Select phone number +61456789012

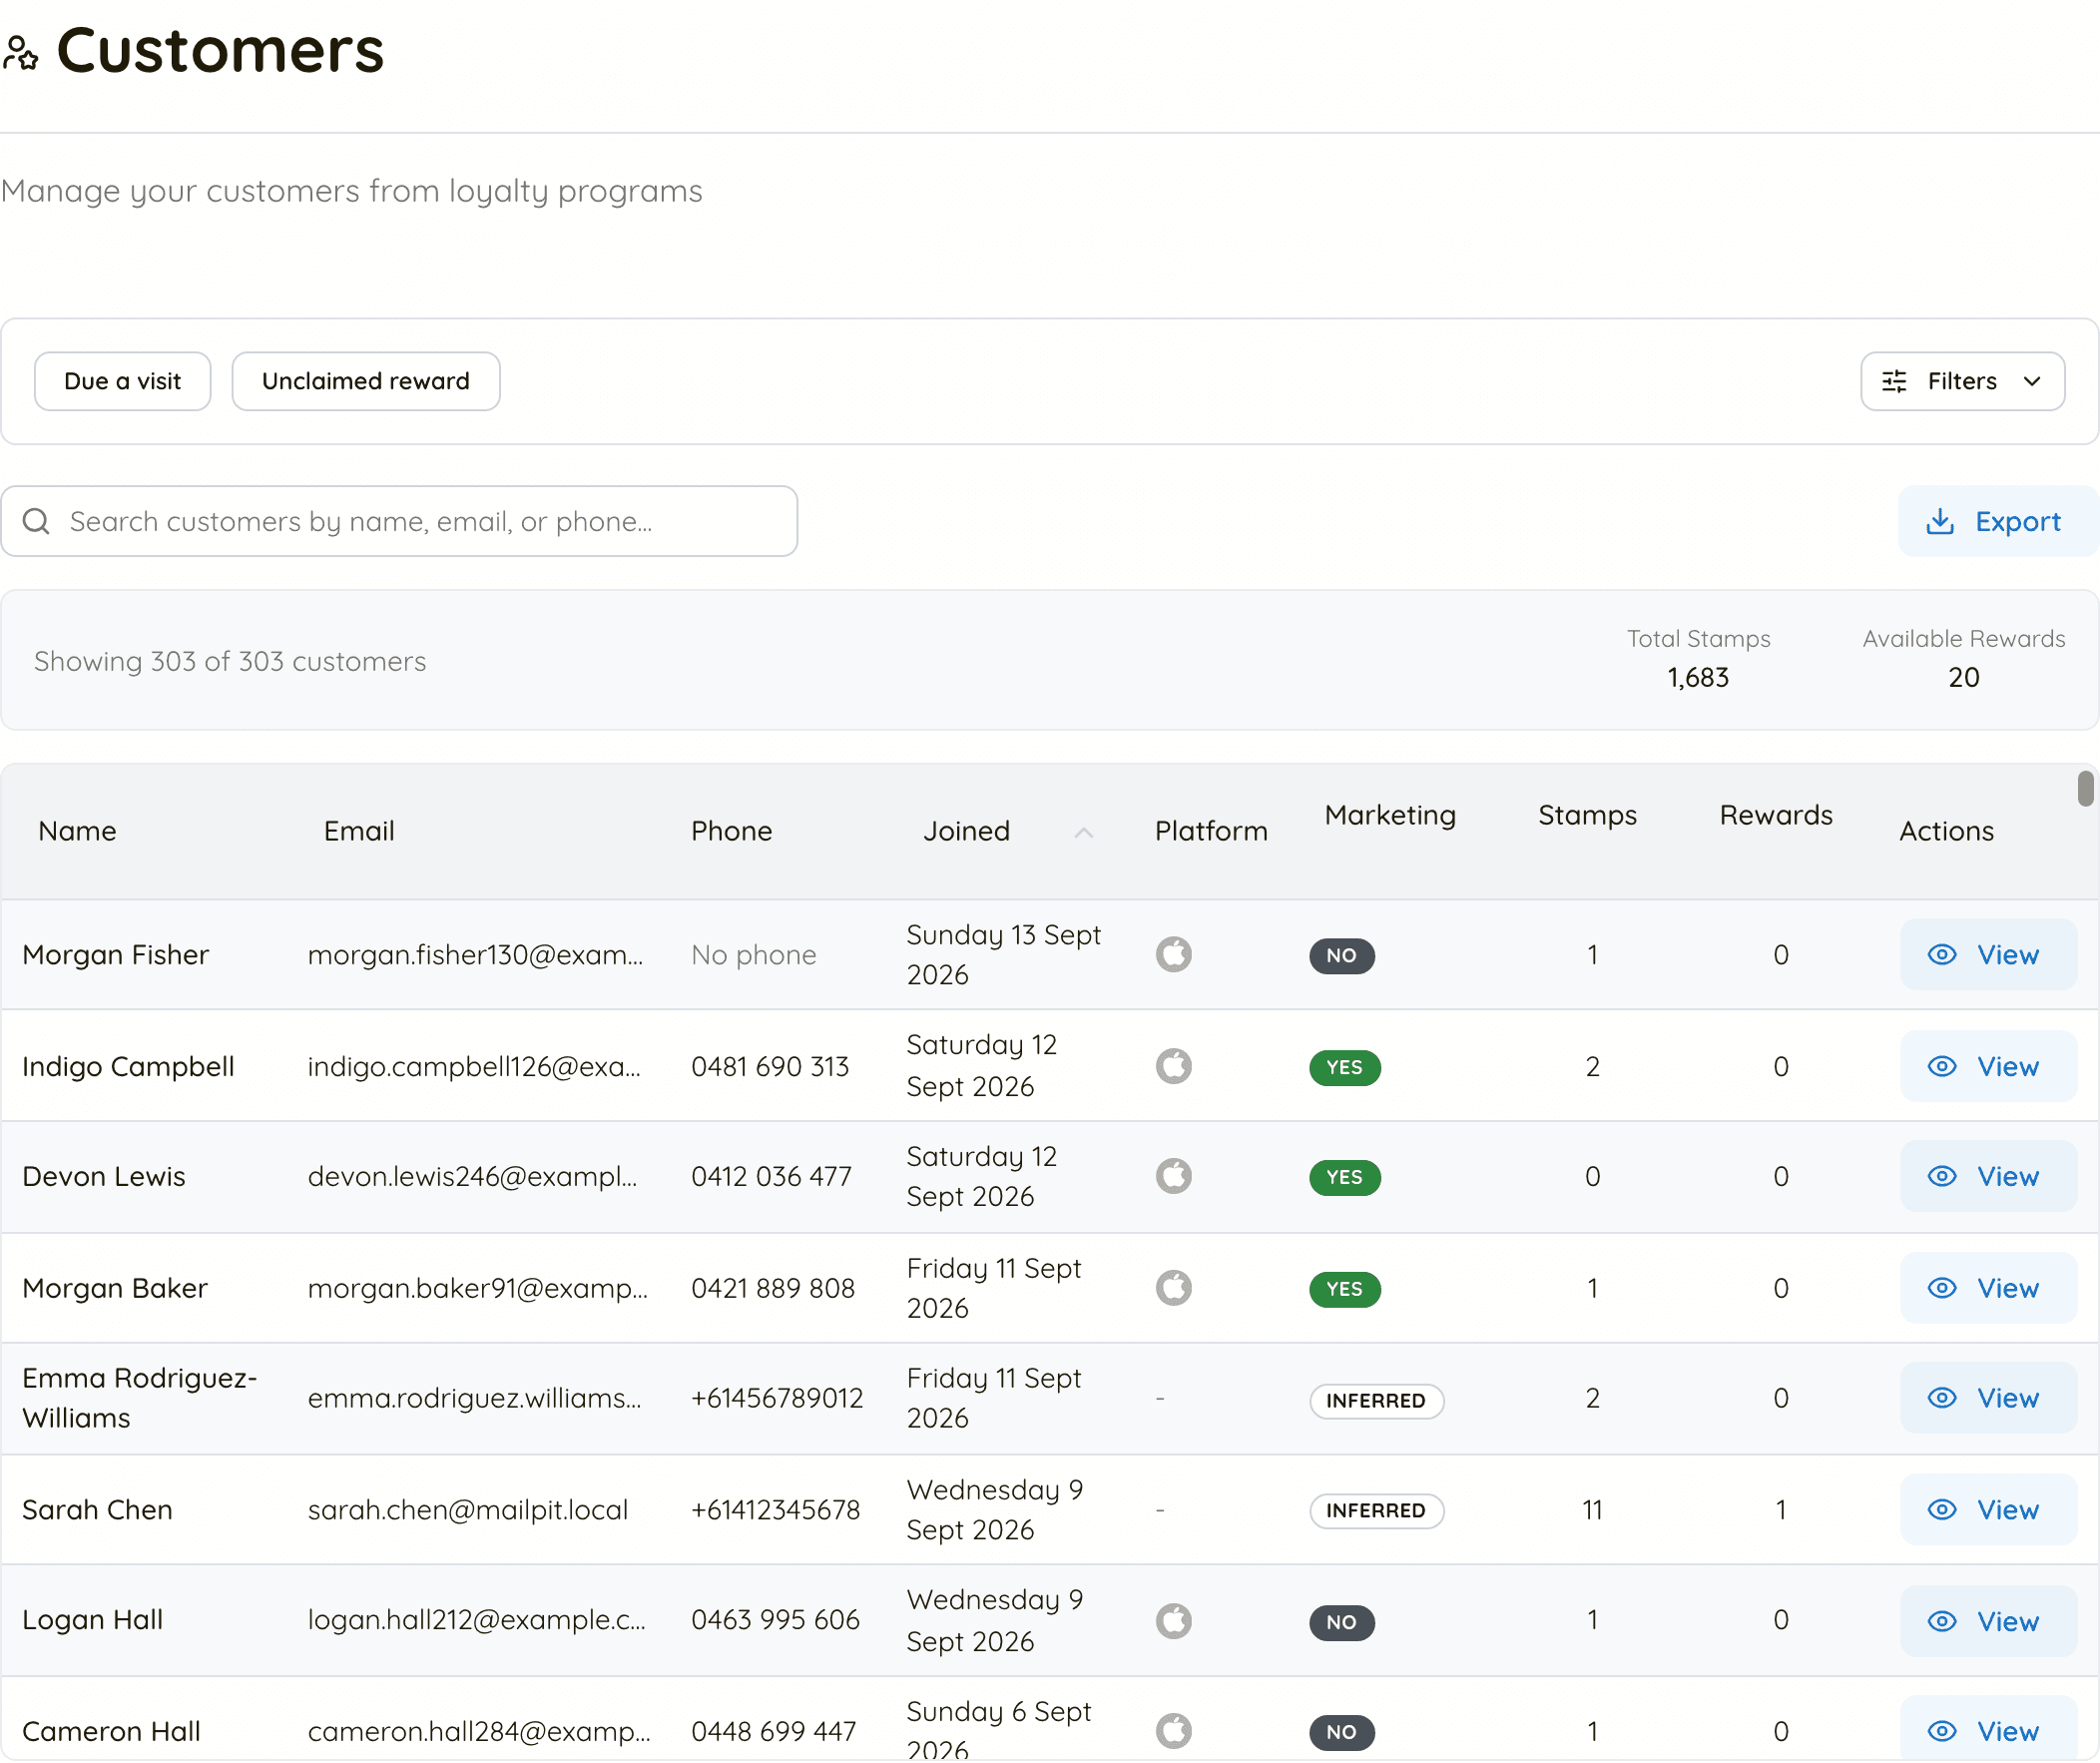(x=777, y=1398)
